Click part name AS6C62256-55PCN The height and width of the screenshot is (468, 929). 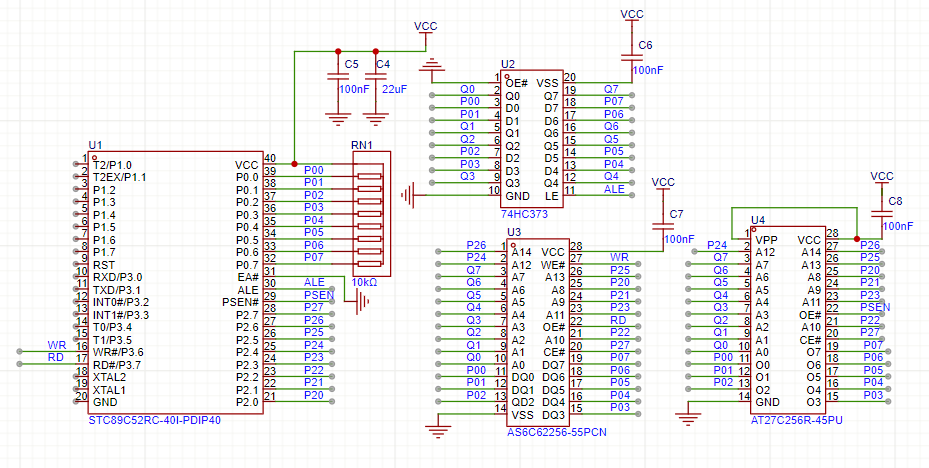(x=556, y=432)
